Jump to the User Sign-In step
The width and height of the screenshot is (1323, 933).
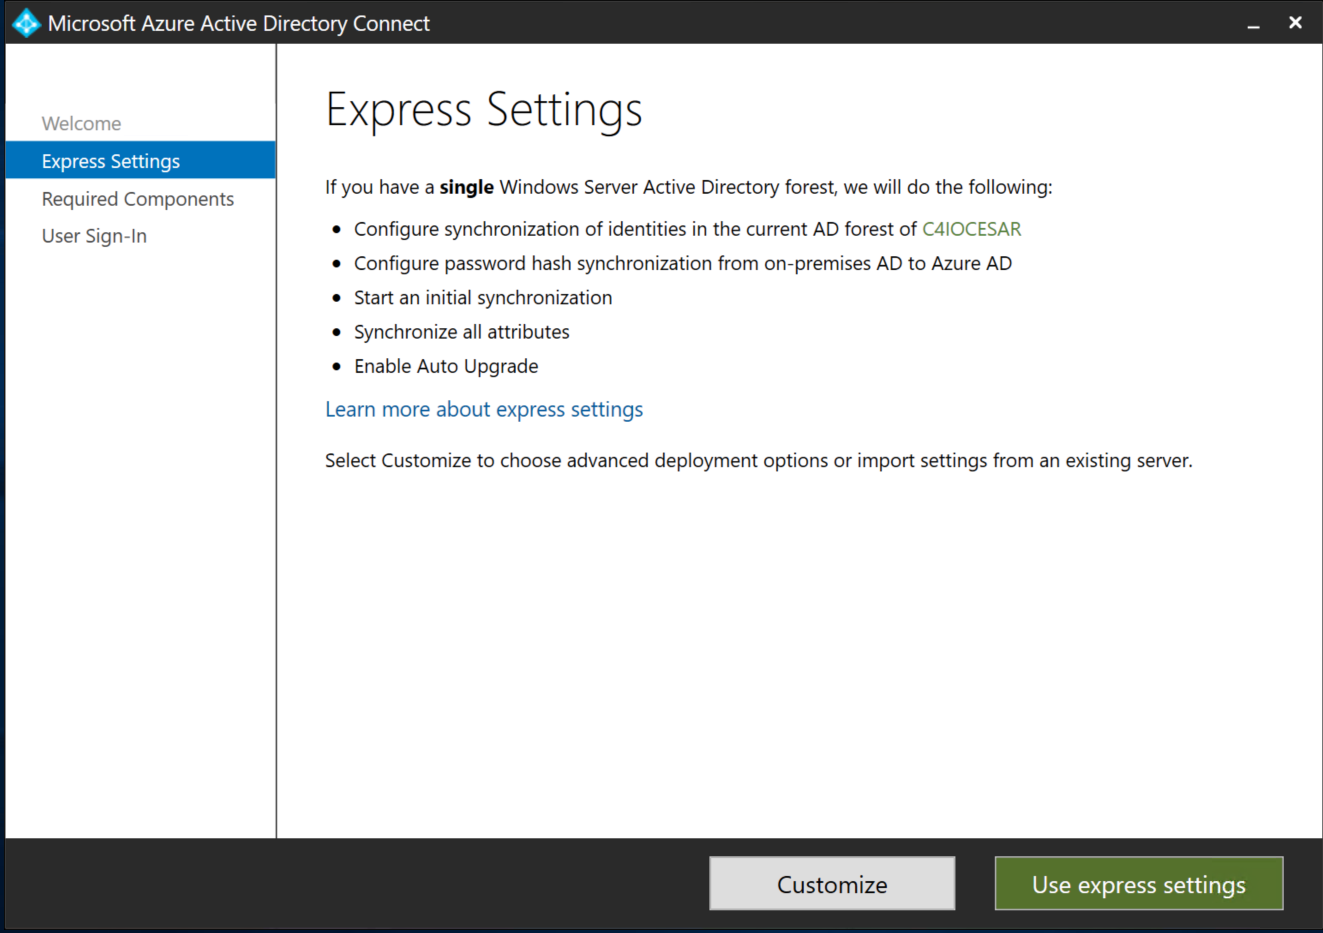94,236
